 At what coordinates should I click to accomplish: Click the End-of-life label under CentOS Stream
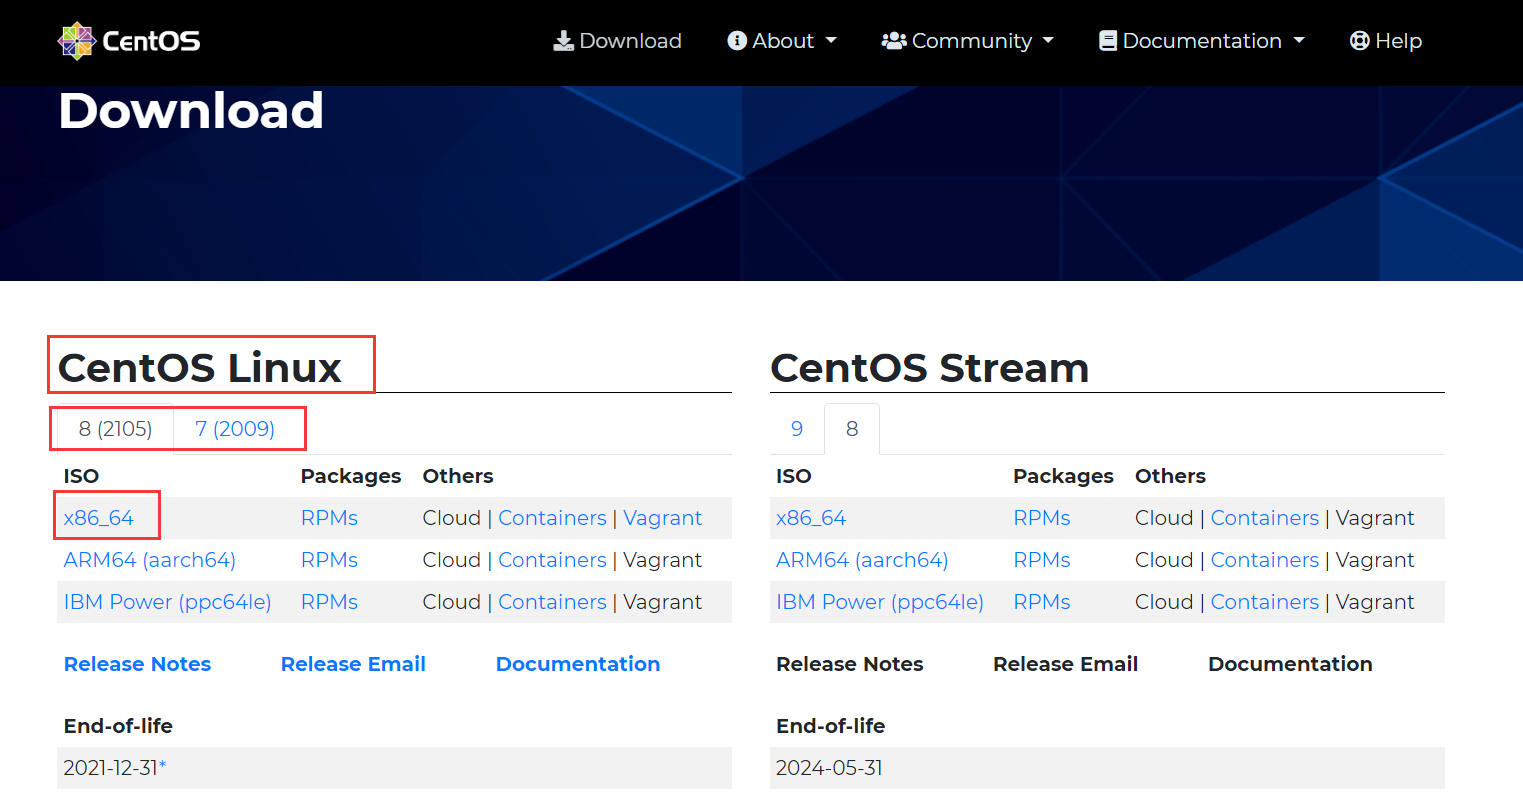[x=830, y=726]
